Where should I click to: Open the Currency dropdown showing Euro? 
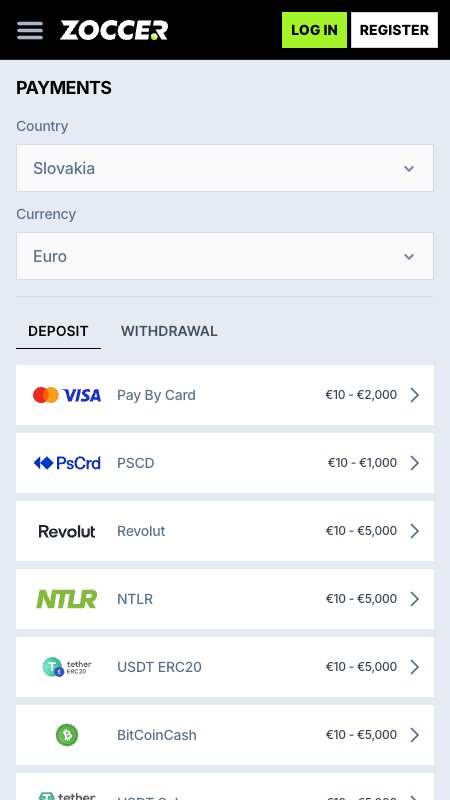point(225,256)
